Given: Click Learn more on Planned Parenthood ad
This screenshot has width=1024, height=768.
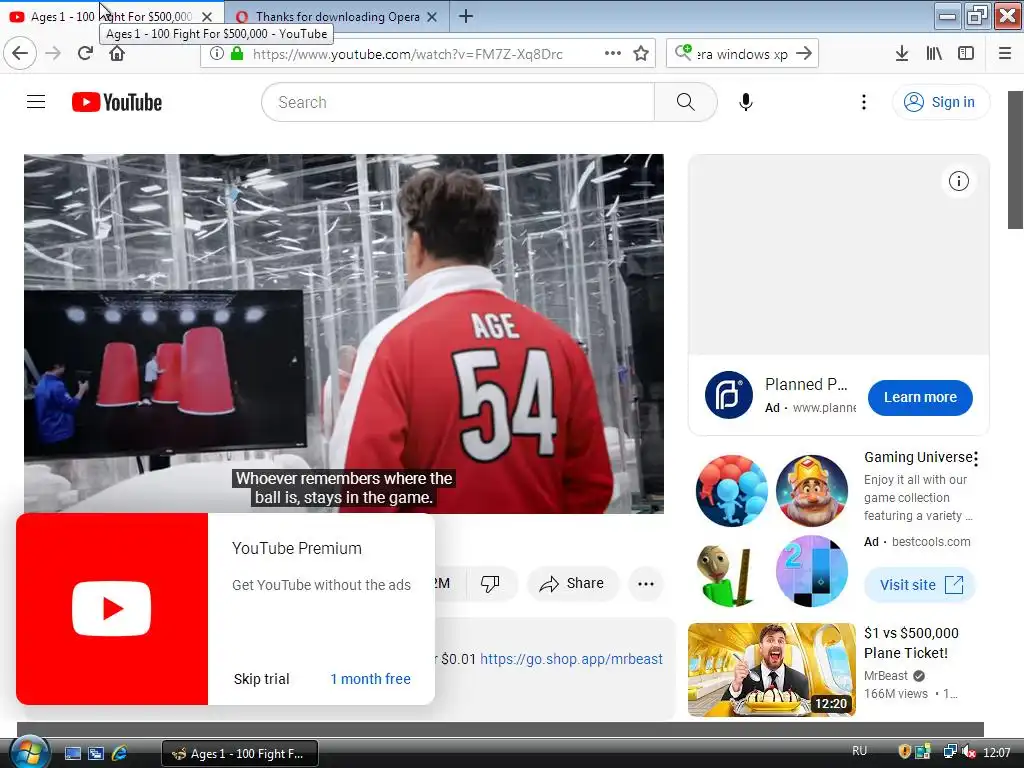Looking at the screenshot, I should tap(920, 397).
